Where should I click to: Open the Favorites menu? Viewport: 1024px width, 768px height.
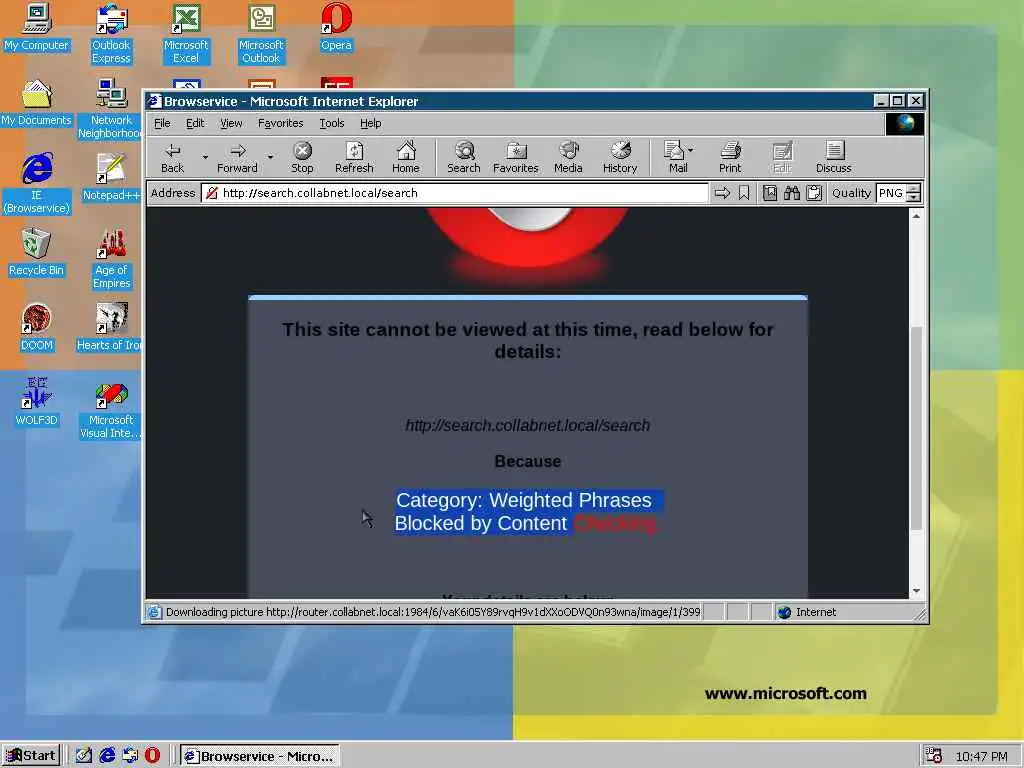coord(280,123)
